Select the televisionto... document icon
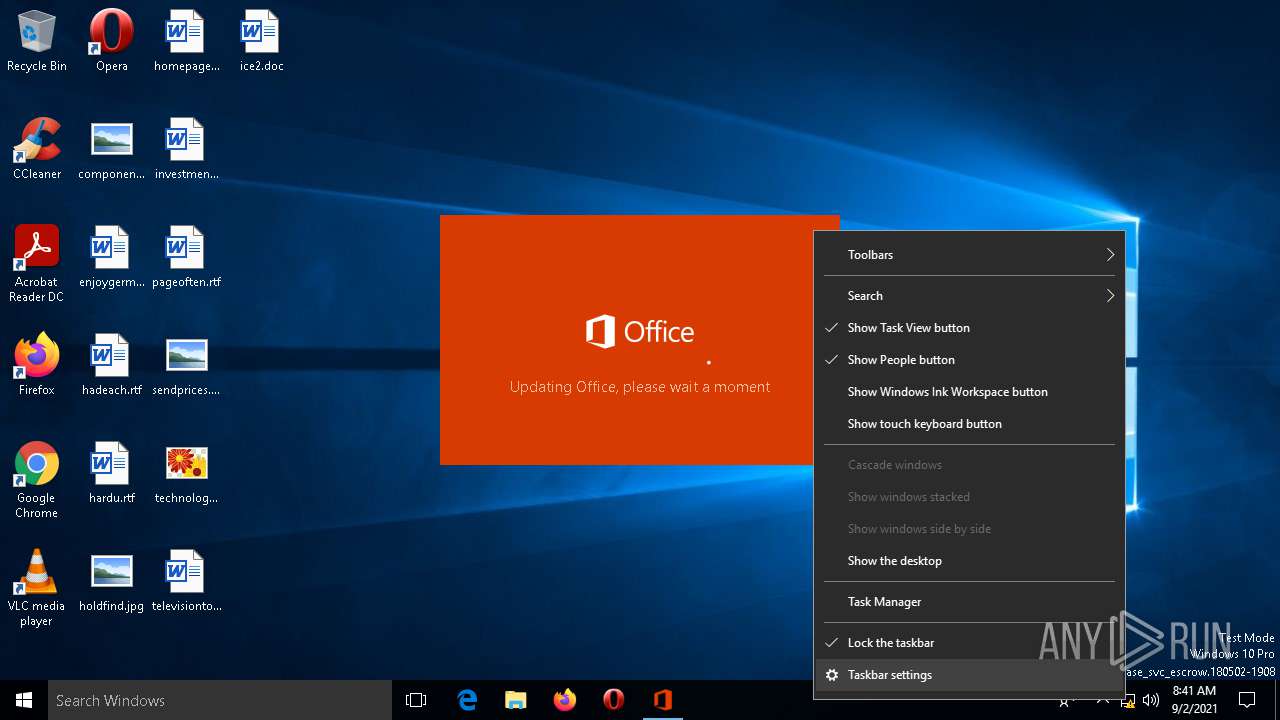This screenshot has width=1280, height=720. 186,580
